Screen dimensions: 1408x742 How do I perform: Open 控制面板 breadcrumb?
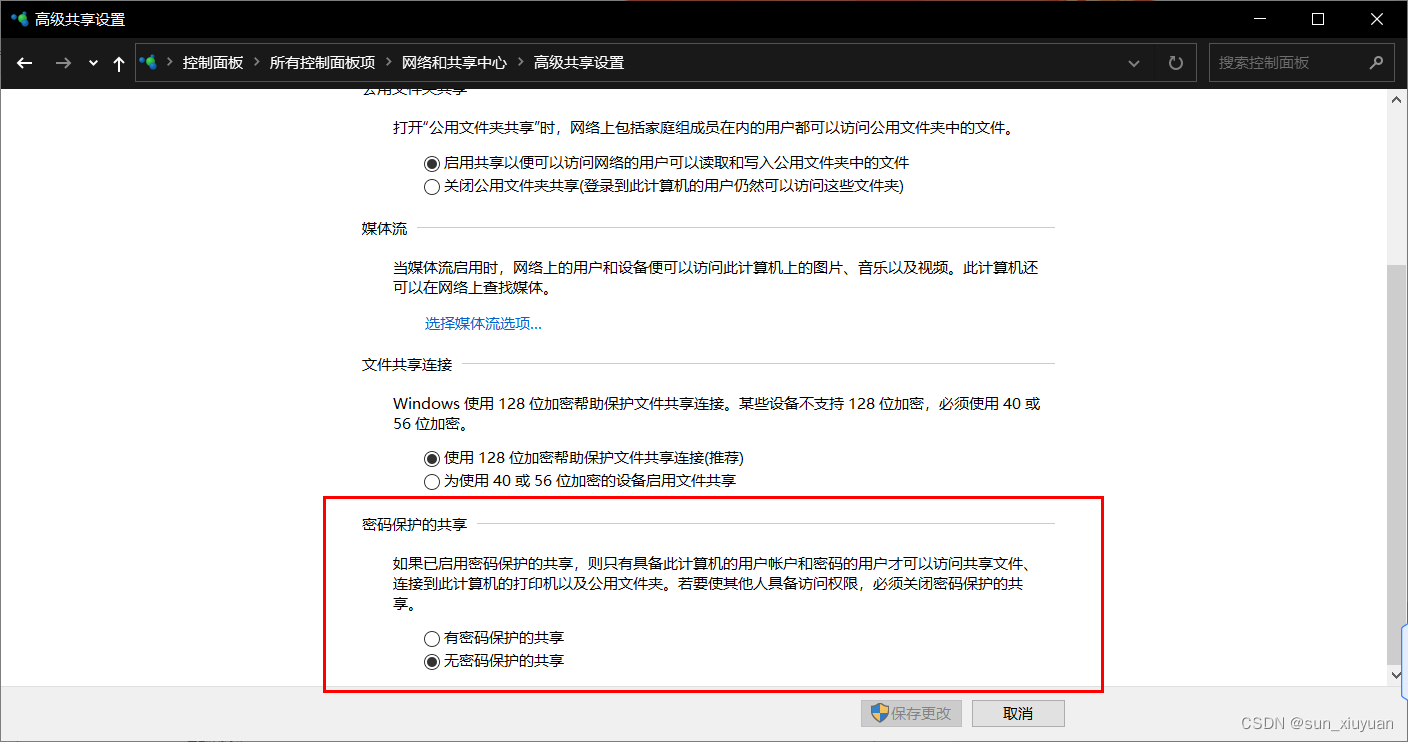[213, 62]
